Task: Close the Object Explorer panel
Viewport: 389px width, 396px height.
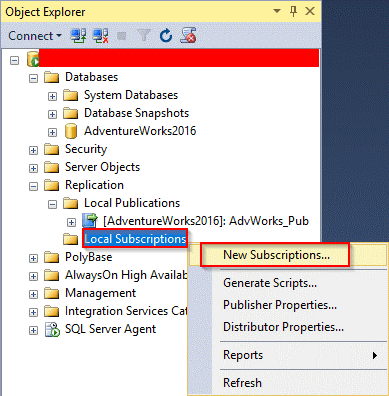Action: (x=310, y=11)
